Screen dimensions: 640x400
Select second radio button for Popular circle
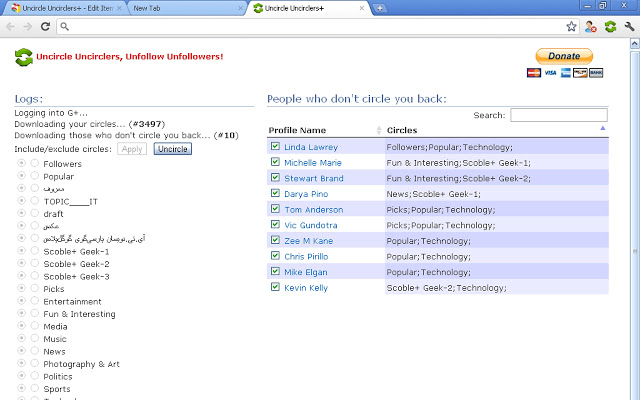point(35,176)
